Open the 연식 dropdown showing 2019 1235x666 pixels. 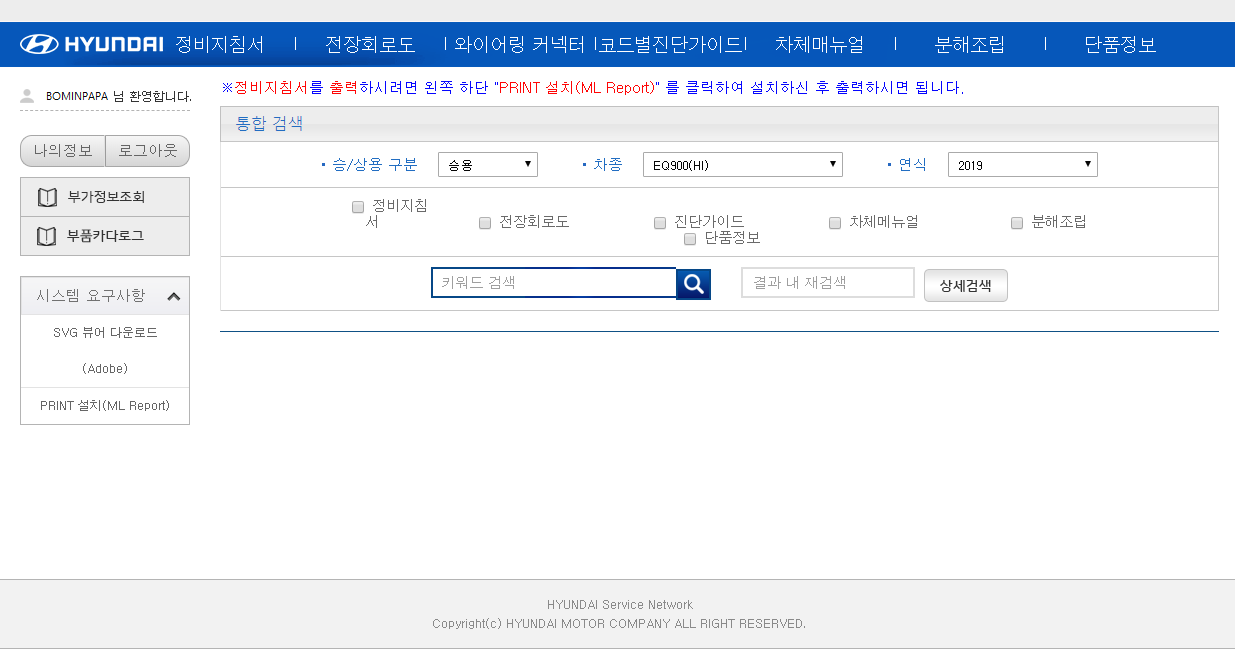[1023, 165]
